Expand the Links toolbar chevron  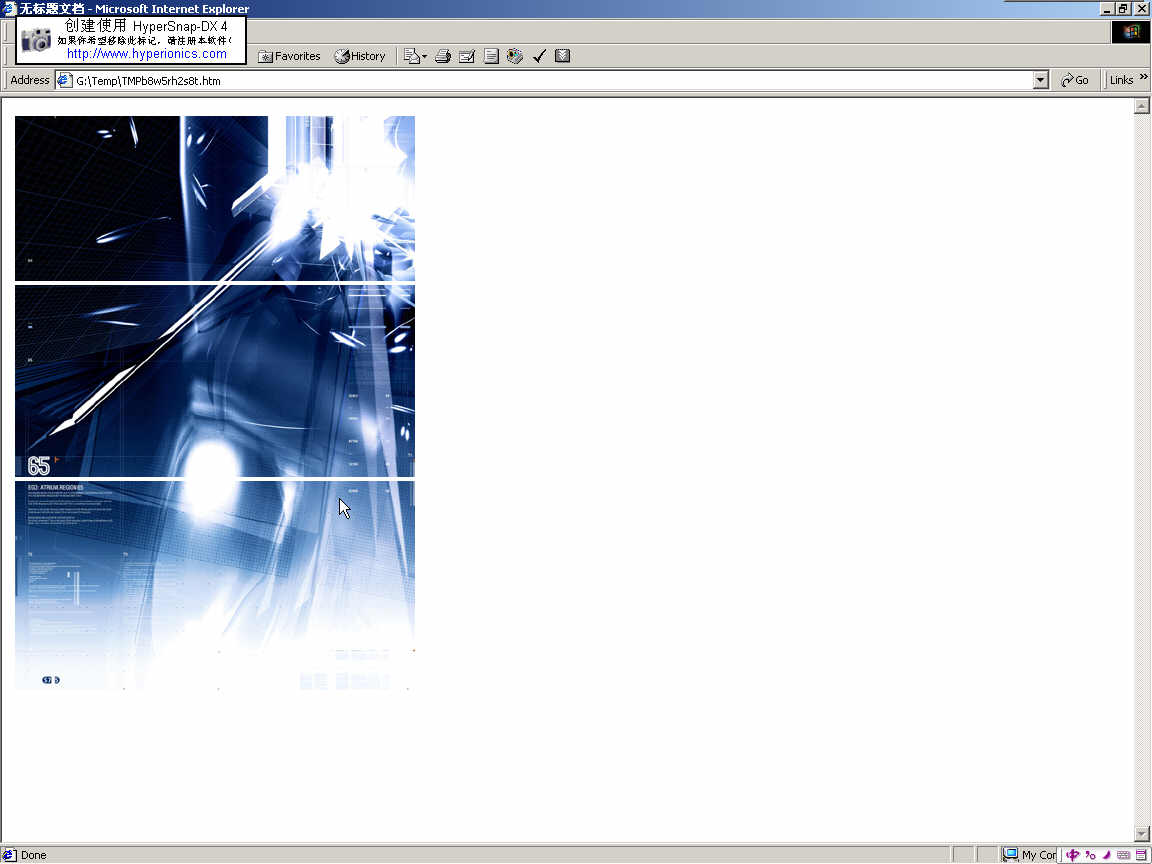click(1142, 78)
